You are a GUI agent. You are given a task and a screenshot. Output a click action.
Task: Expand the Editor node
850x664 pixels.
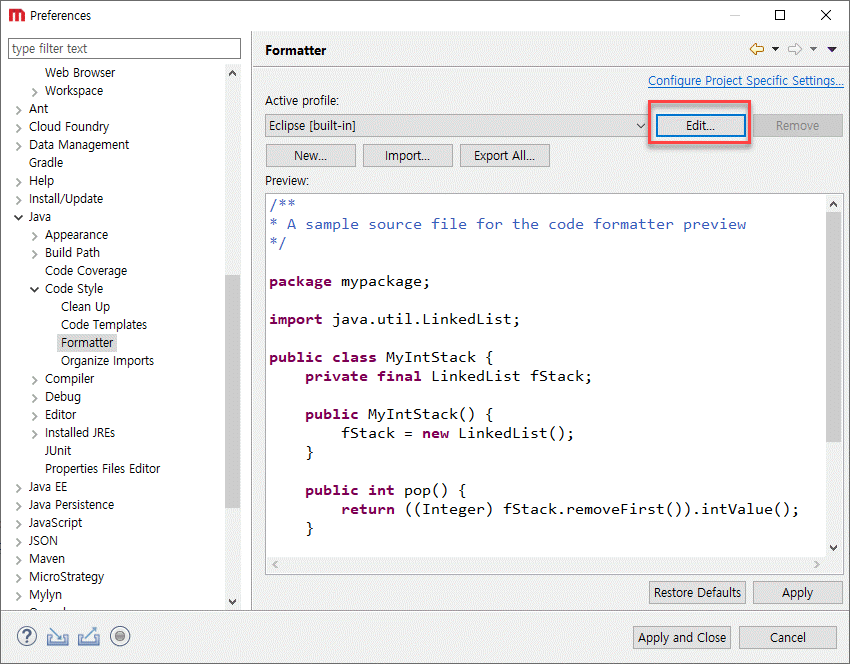tap(34, 416)
